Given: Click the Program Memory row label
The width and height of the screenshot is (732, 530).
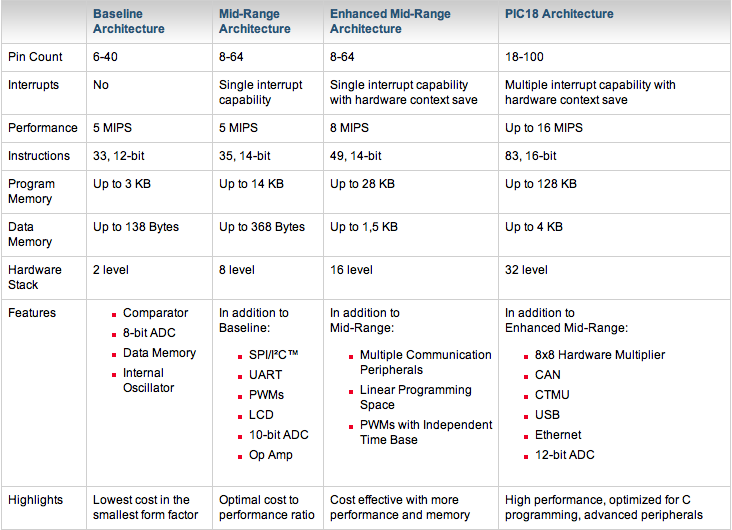Looking at the screenshot, I should (x=32, y=191).
